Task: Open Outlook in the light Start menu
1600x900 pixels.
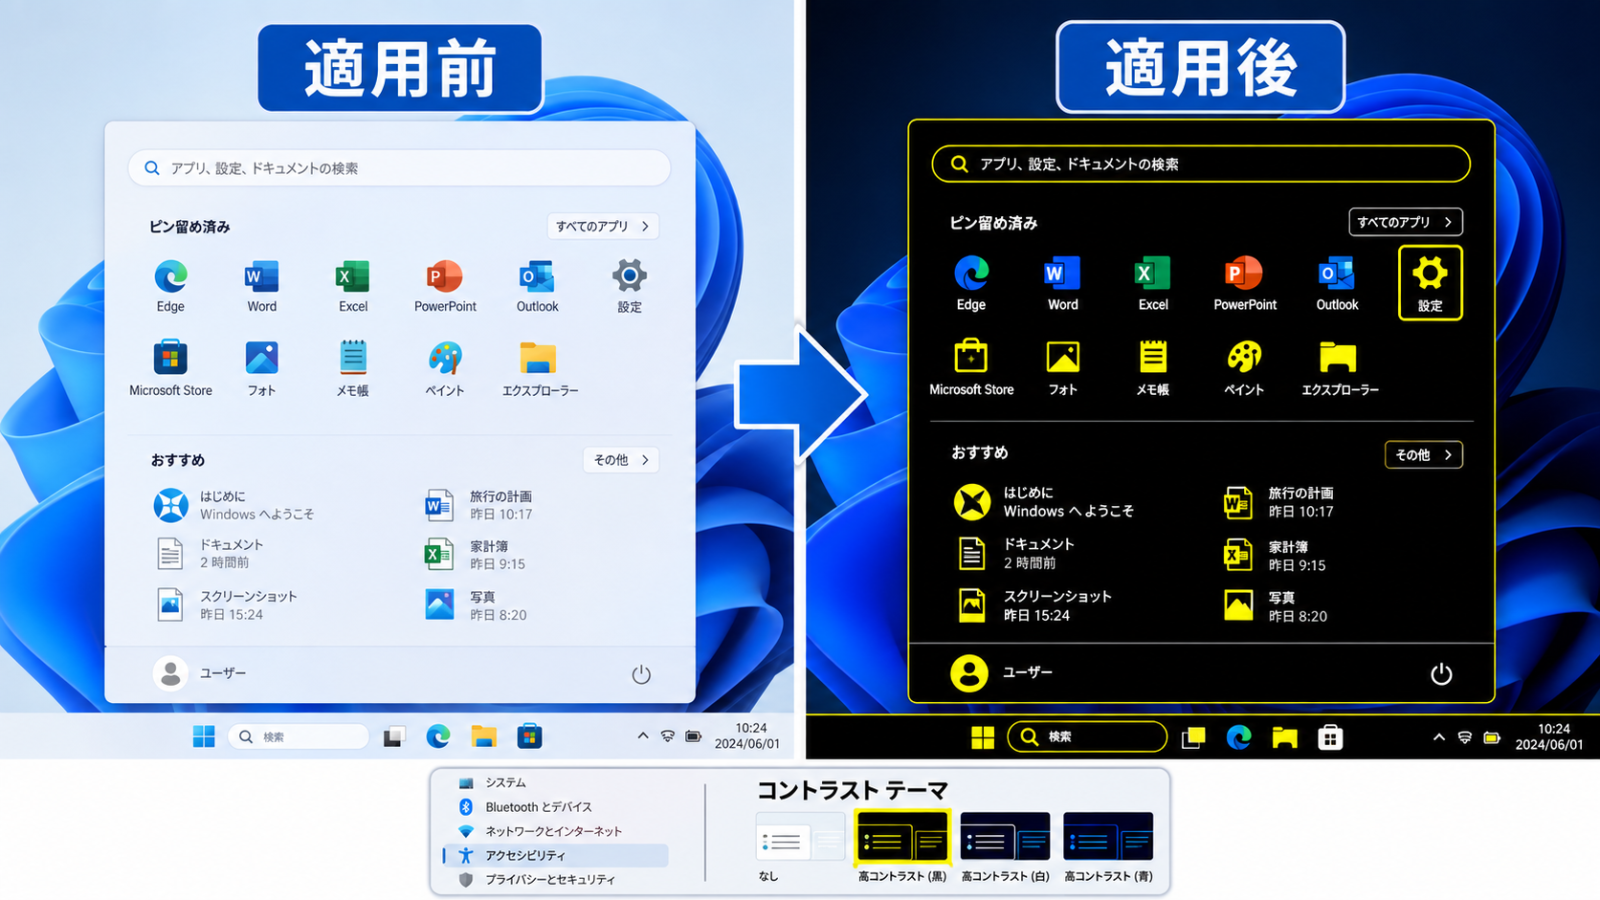Action: [x=537, y=286]
